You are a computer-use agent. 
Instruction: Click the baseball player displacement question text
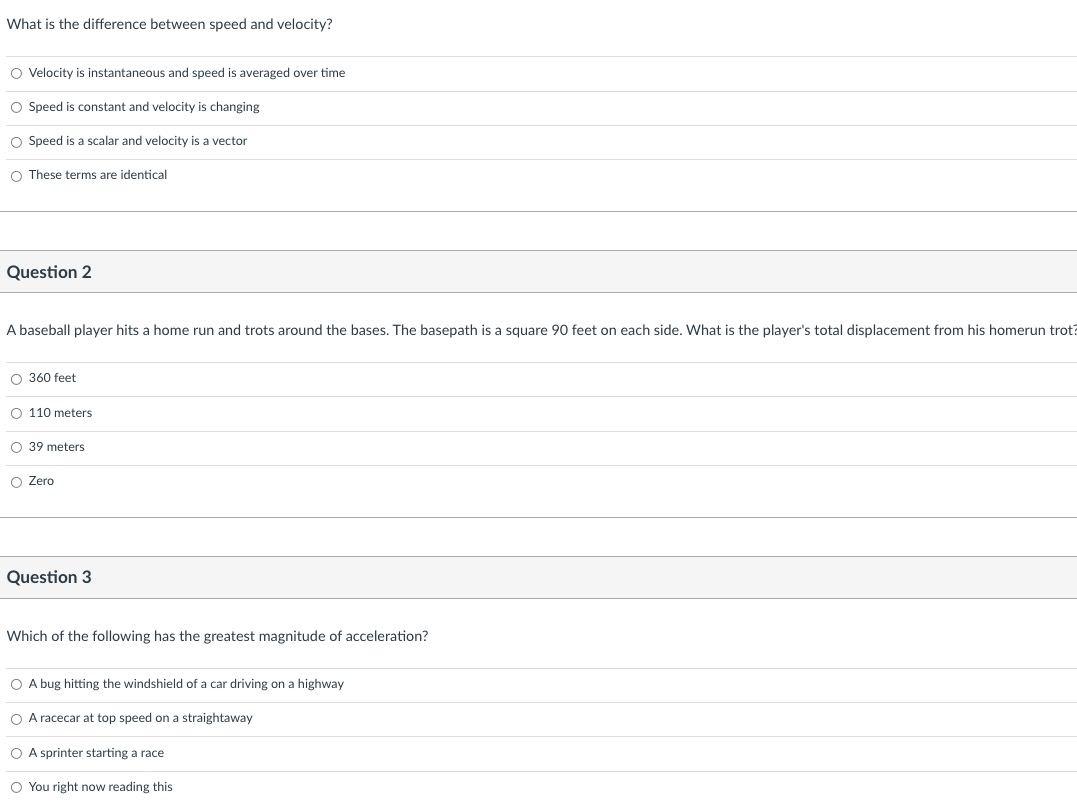point(541,330)
